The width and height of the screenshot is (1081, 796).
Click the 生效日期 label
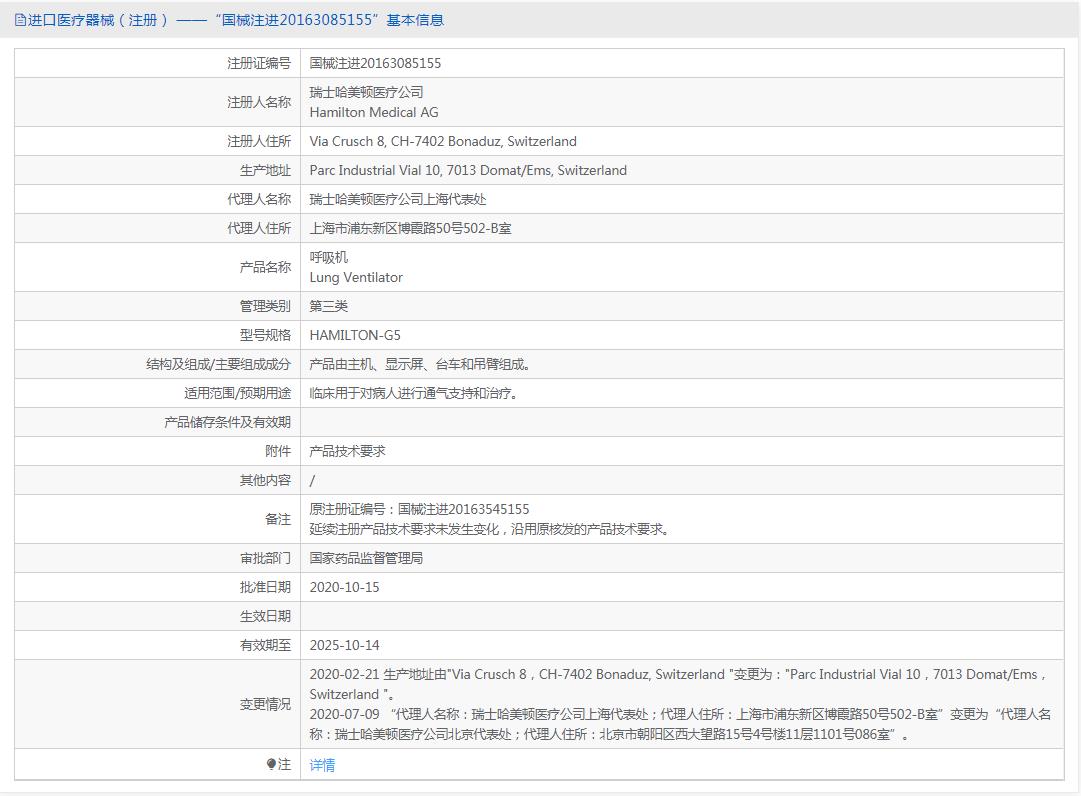265,616
